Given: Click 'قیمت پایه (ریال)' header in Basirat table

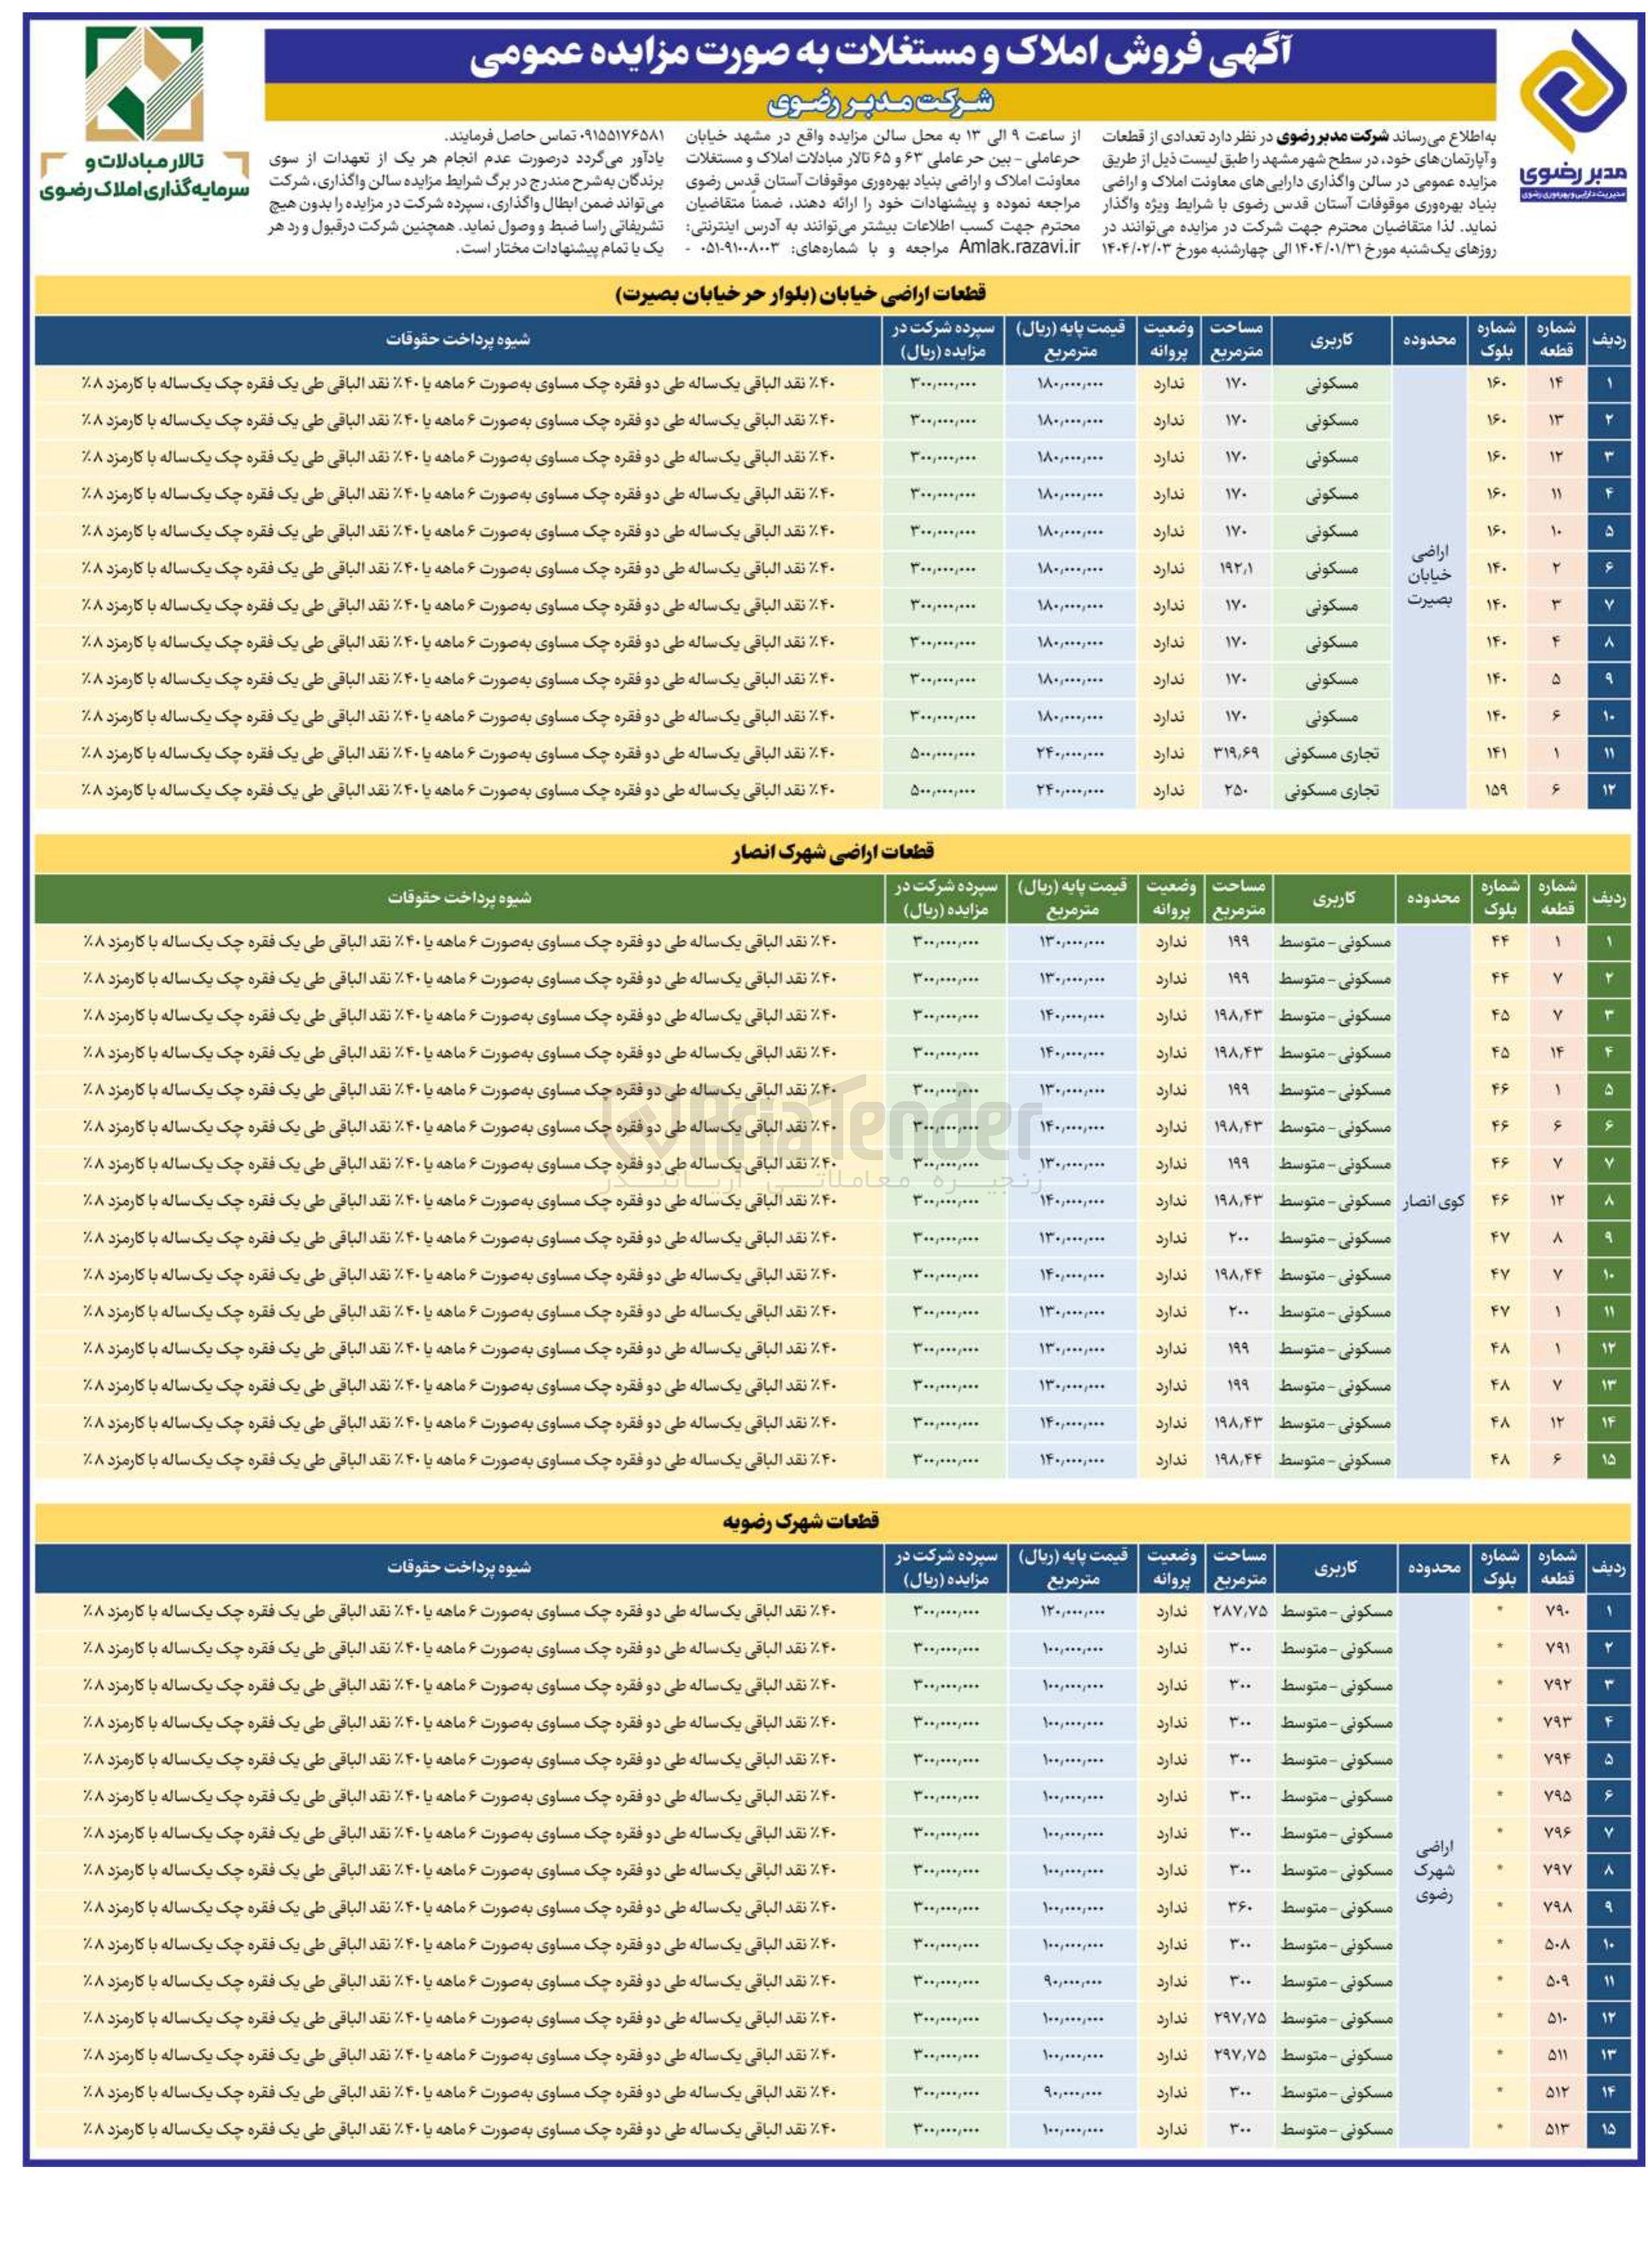Looking at the screenshot, I should (1070, 340).
